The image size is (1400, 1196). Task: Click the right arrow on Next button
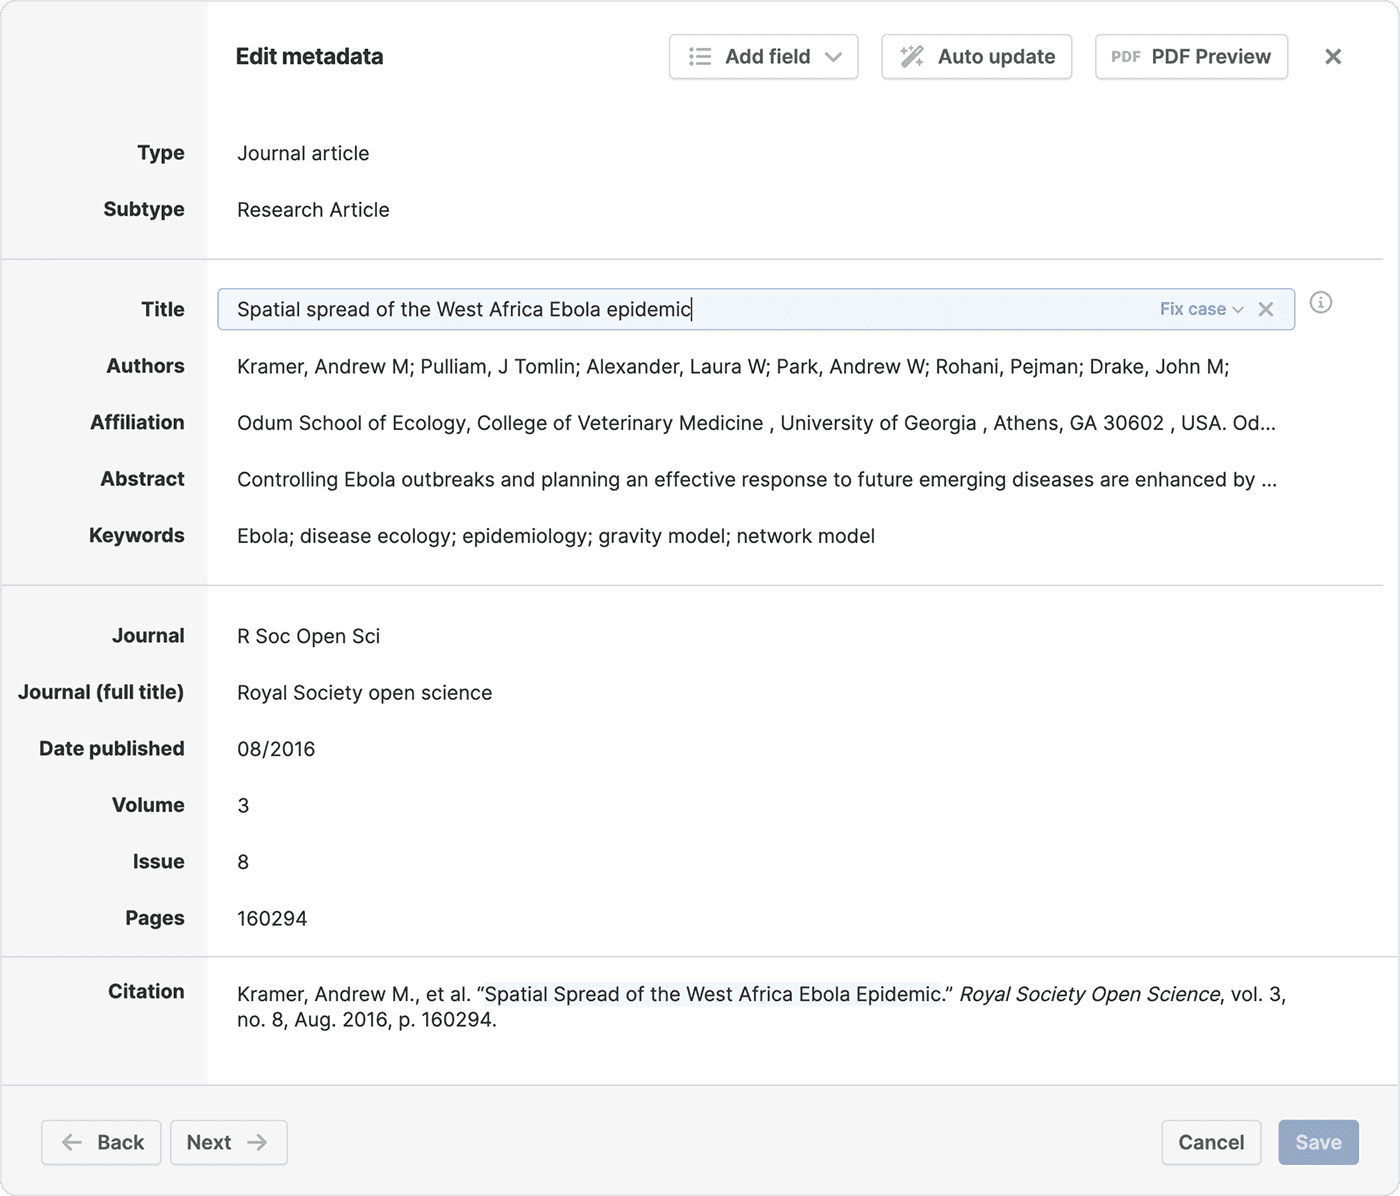coord(257,1142)
